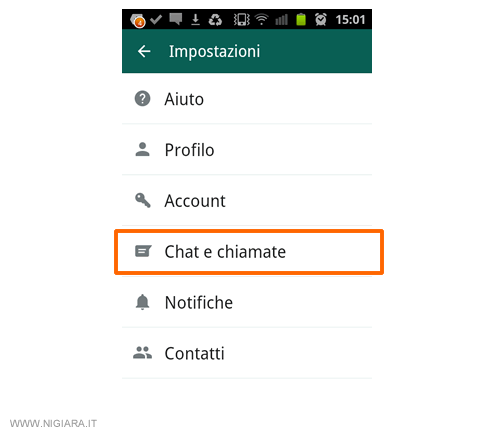The width and height of the screenshot is (500, 440).
Task: Open the Contatti settings entry
Action: pos(247,353)
